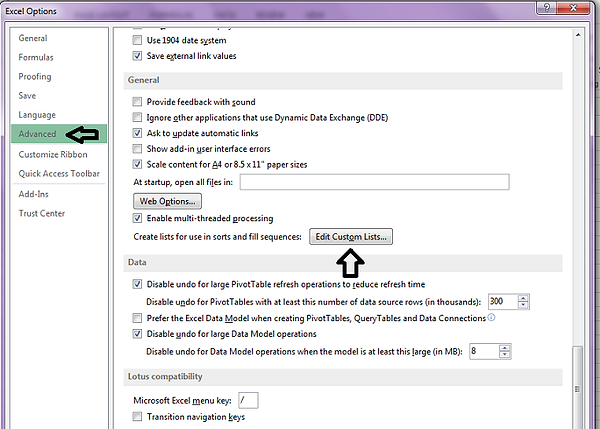Image resolution: width=600 pixels, height=429 pixels.
Task: Open the General options category
Action: 33,38
